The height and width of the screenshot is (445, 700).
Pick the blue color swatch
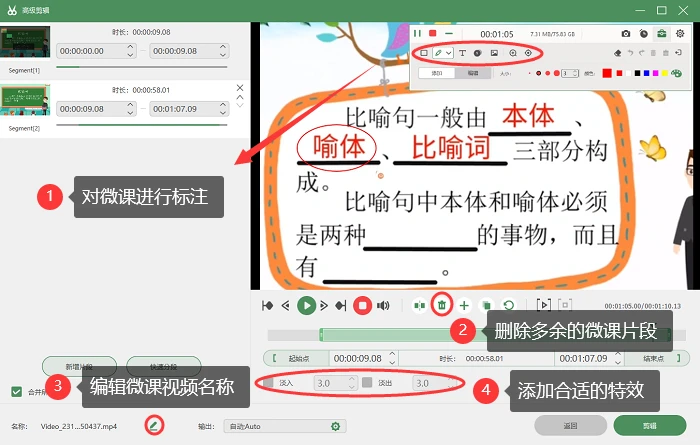coord(646,73)
